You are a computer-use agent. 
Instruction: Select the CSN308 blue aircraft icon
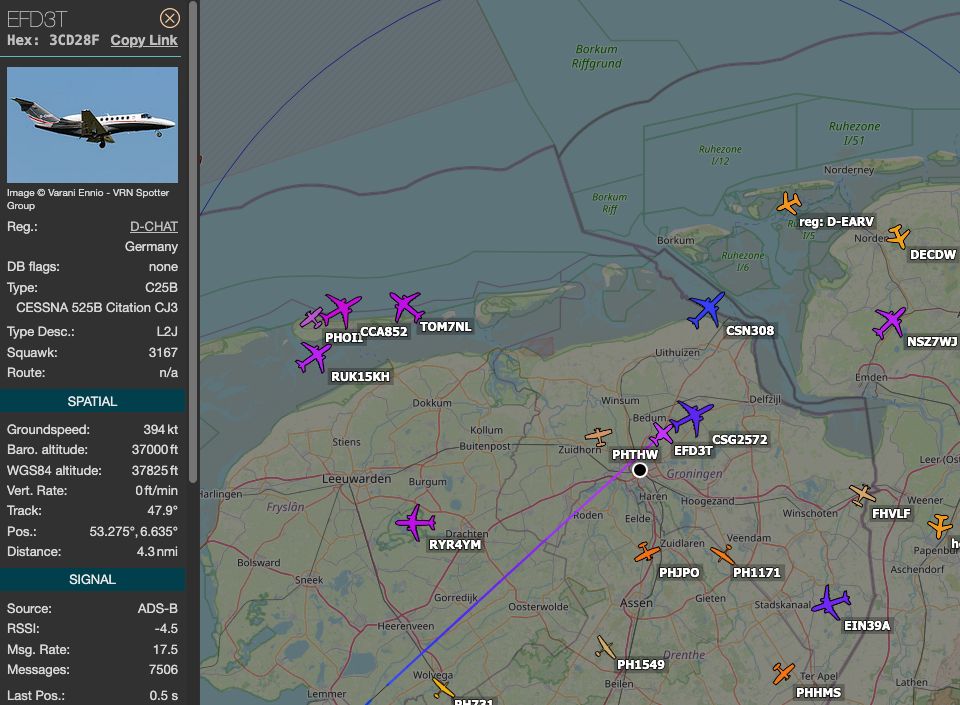coord(707,309)
